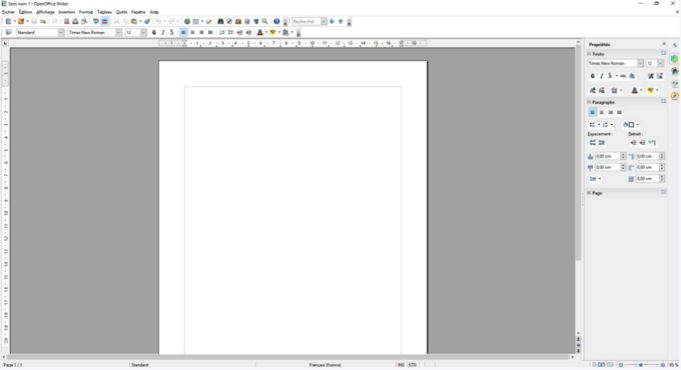Open the Data Sources toolbar icon

point(247,21)
